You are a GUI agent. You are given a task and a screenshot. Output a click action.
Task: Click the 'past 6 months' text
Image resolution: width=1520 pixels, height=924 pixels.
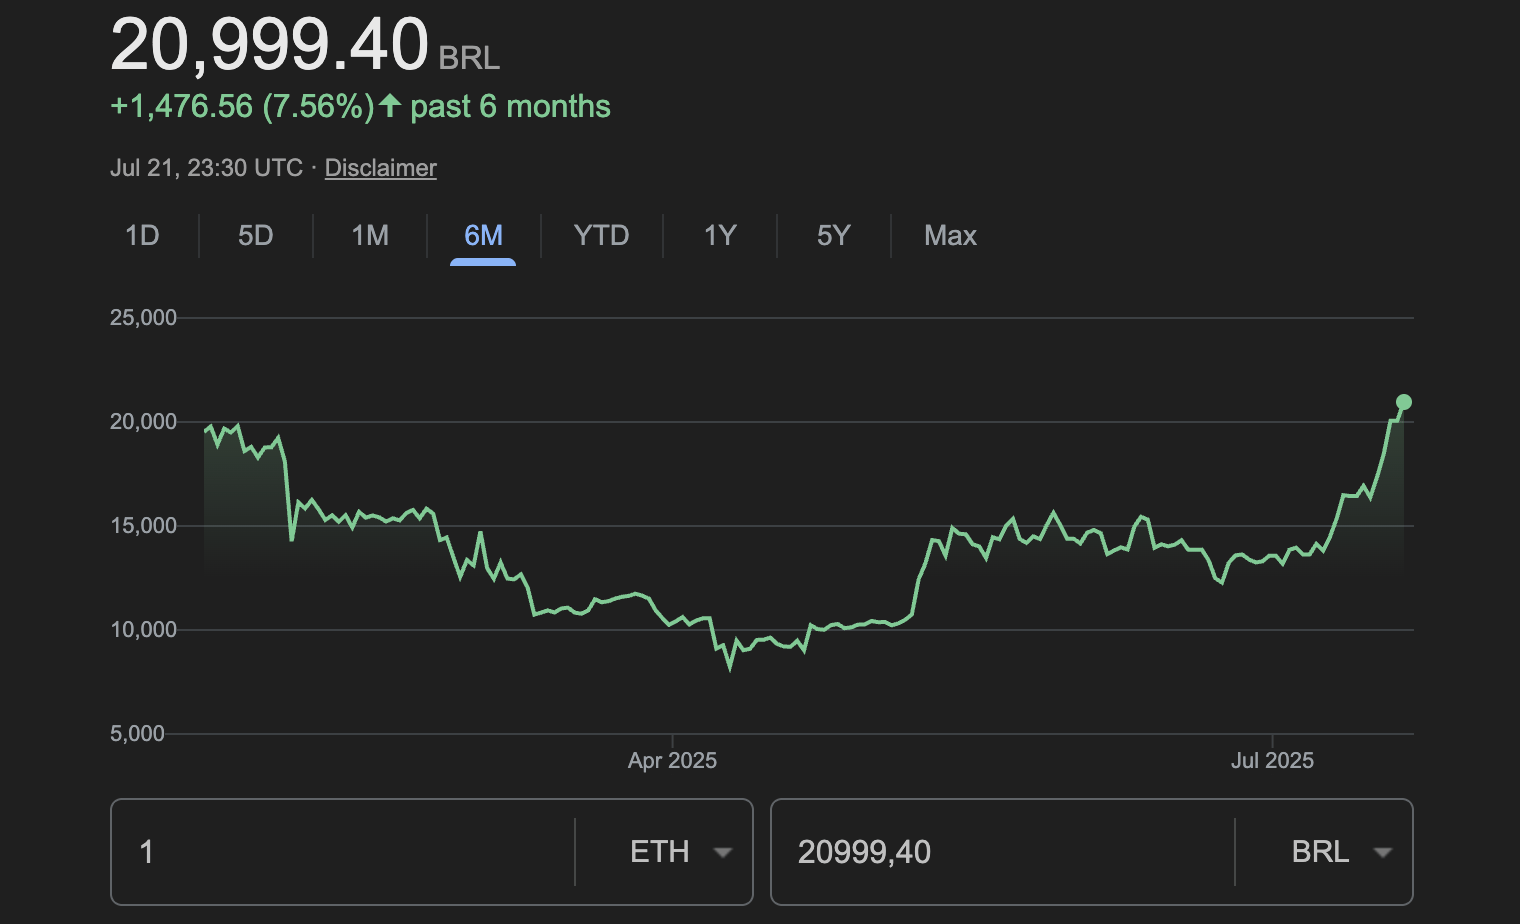[510, 106]
